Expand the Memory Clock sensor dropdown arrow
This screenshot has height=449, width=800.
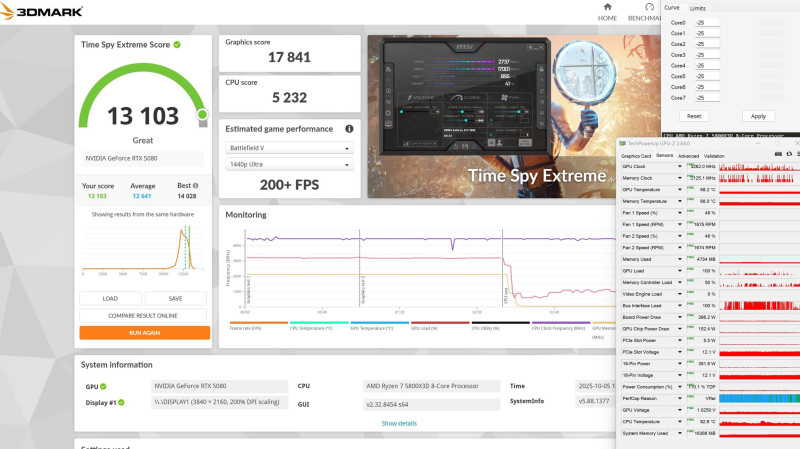point(680,178)
